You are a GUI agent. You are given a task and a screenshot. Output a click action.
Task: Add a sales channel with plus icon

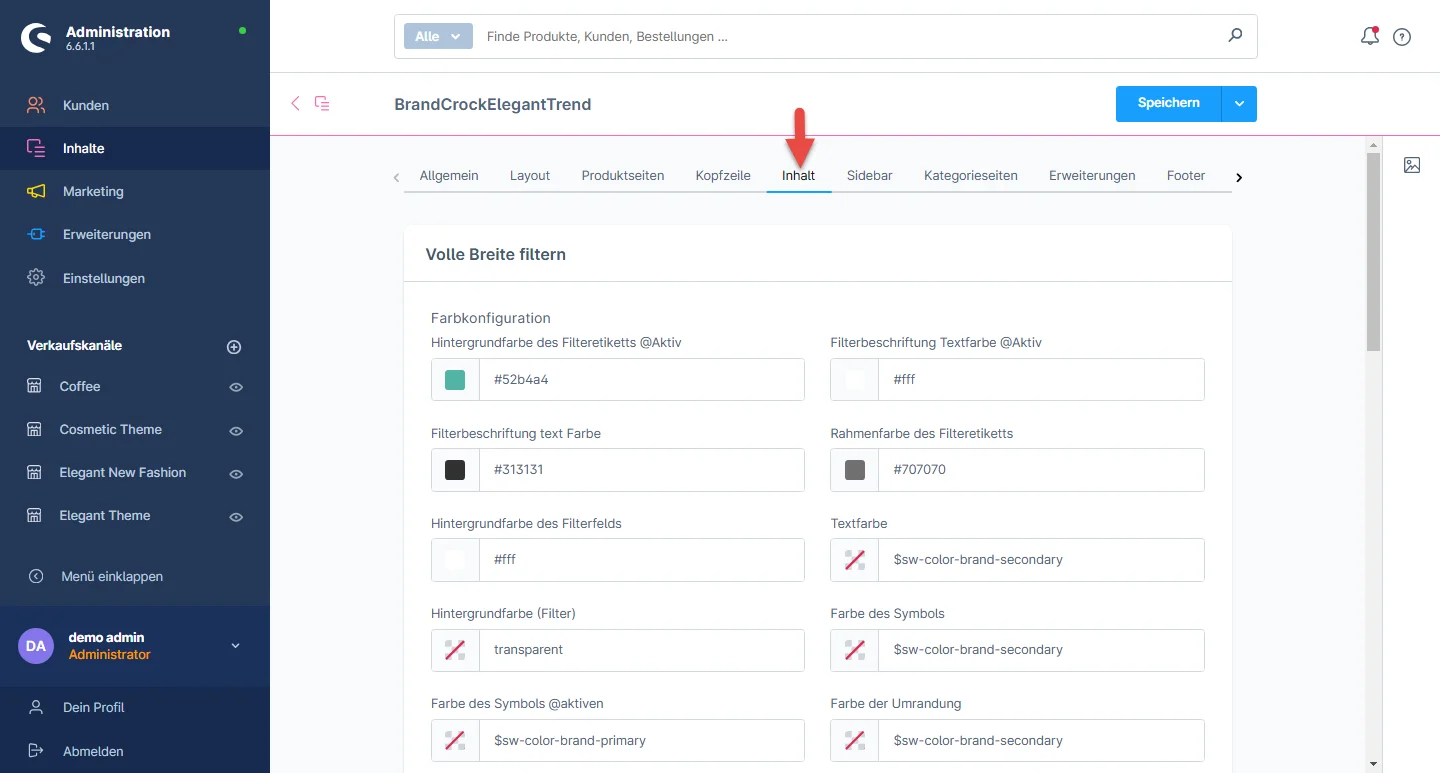[x=234, y=347]
